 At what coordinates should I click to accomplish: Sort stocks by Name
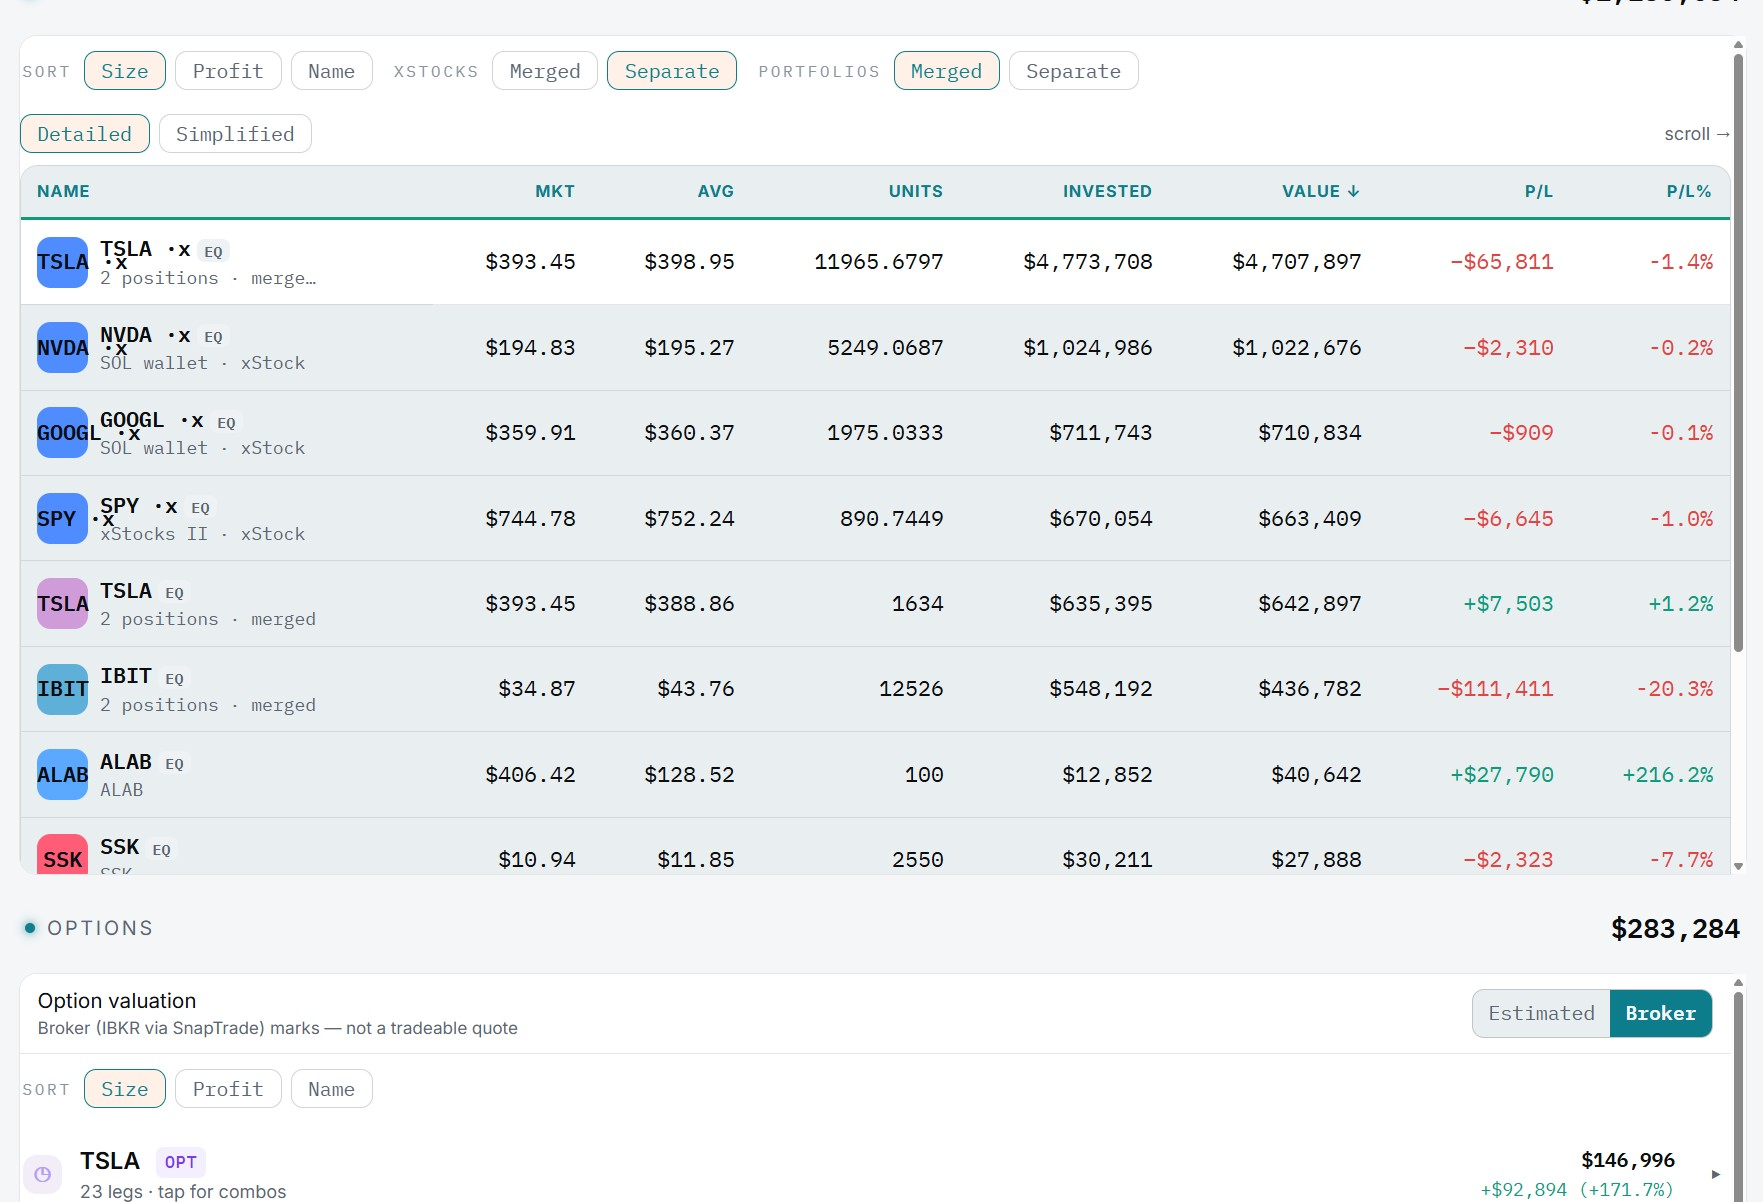[x=331, y=71]
